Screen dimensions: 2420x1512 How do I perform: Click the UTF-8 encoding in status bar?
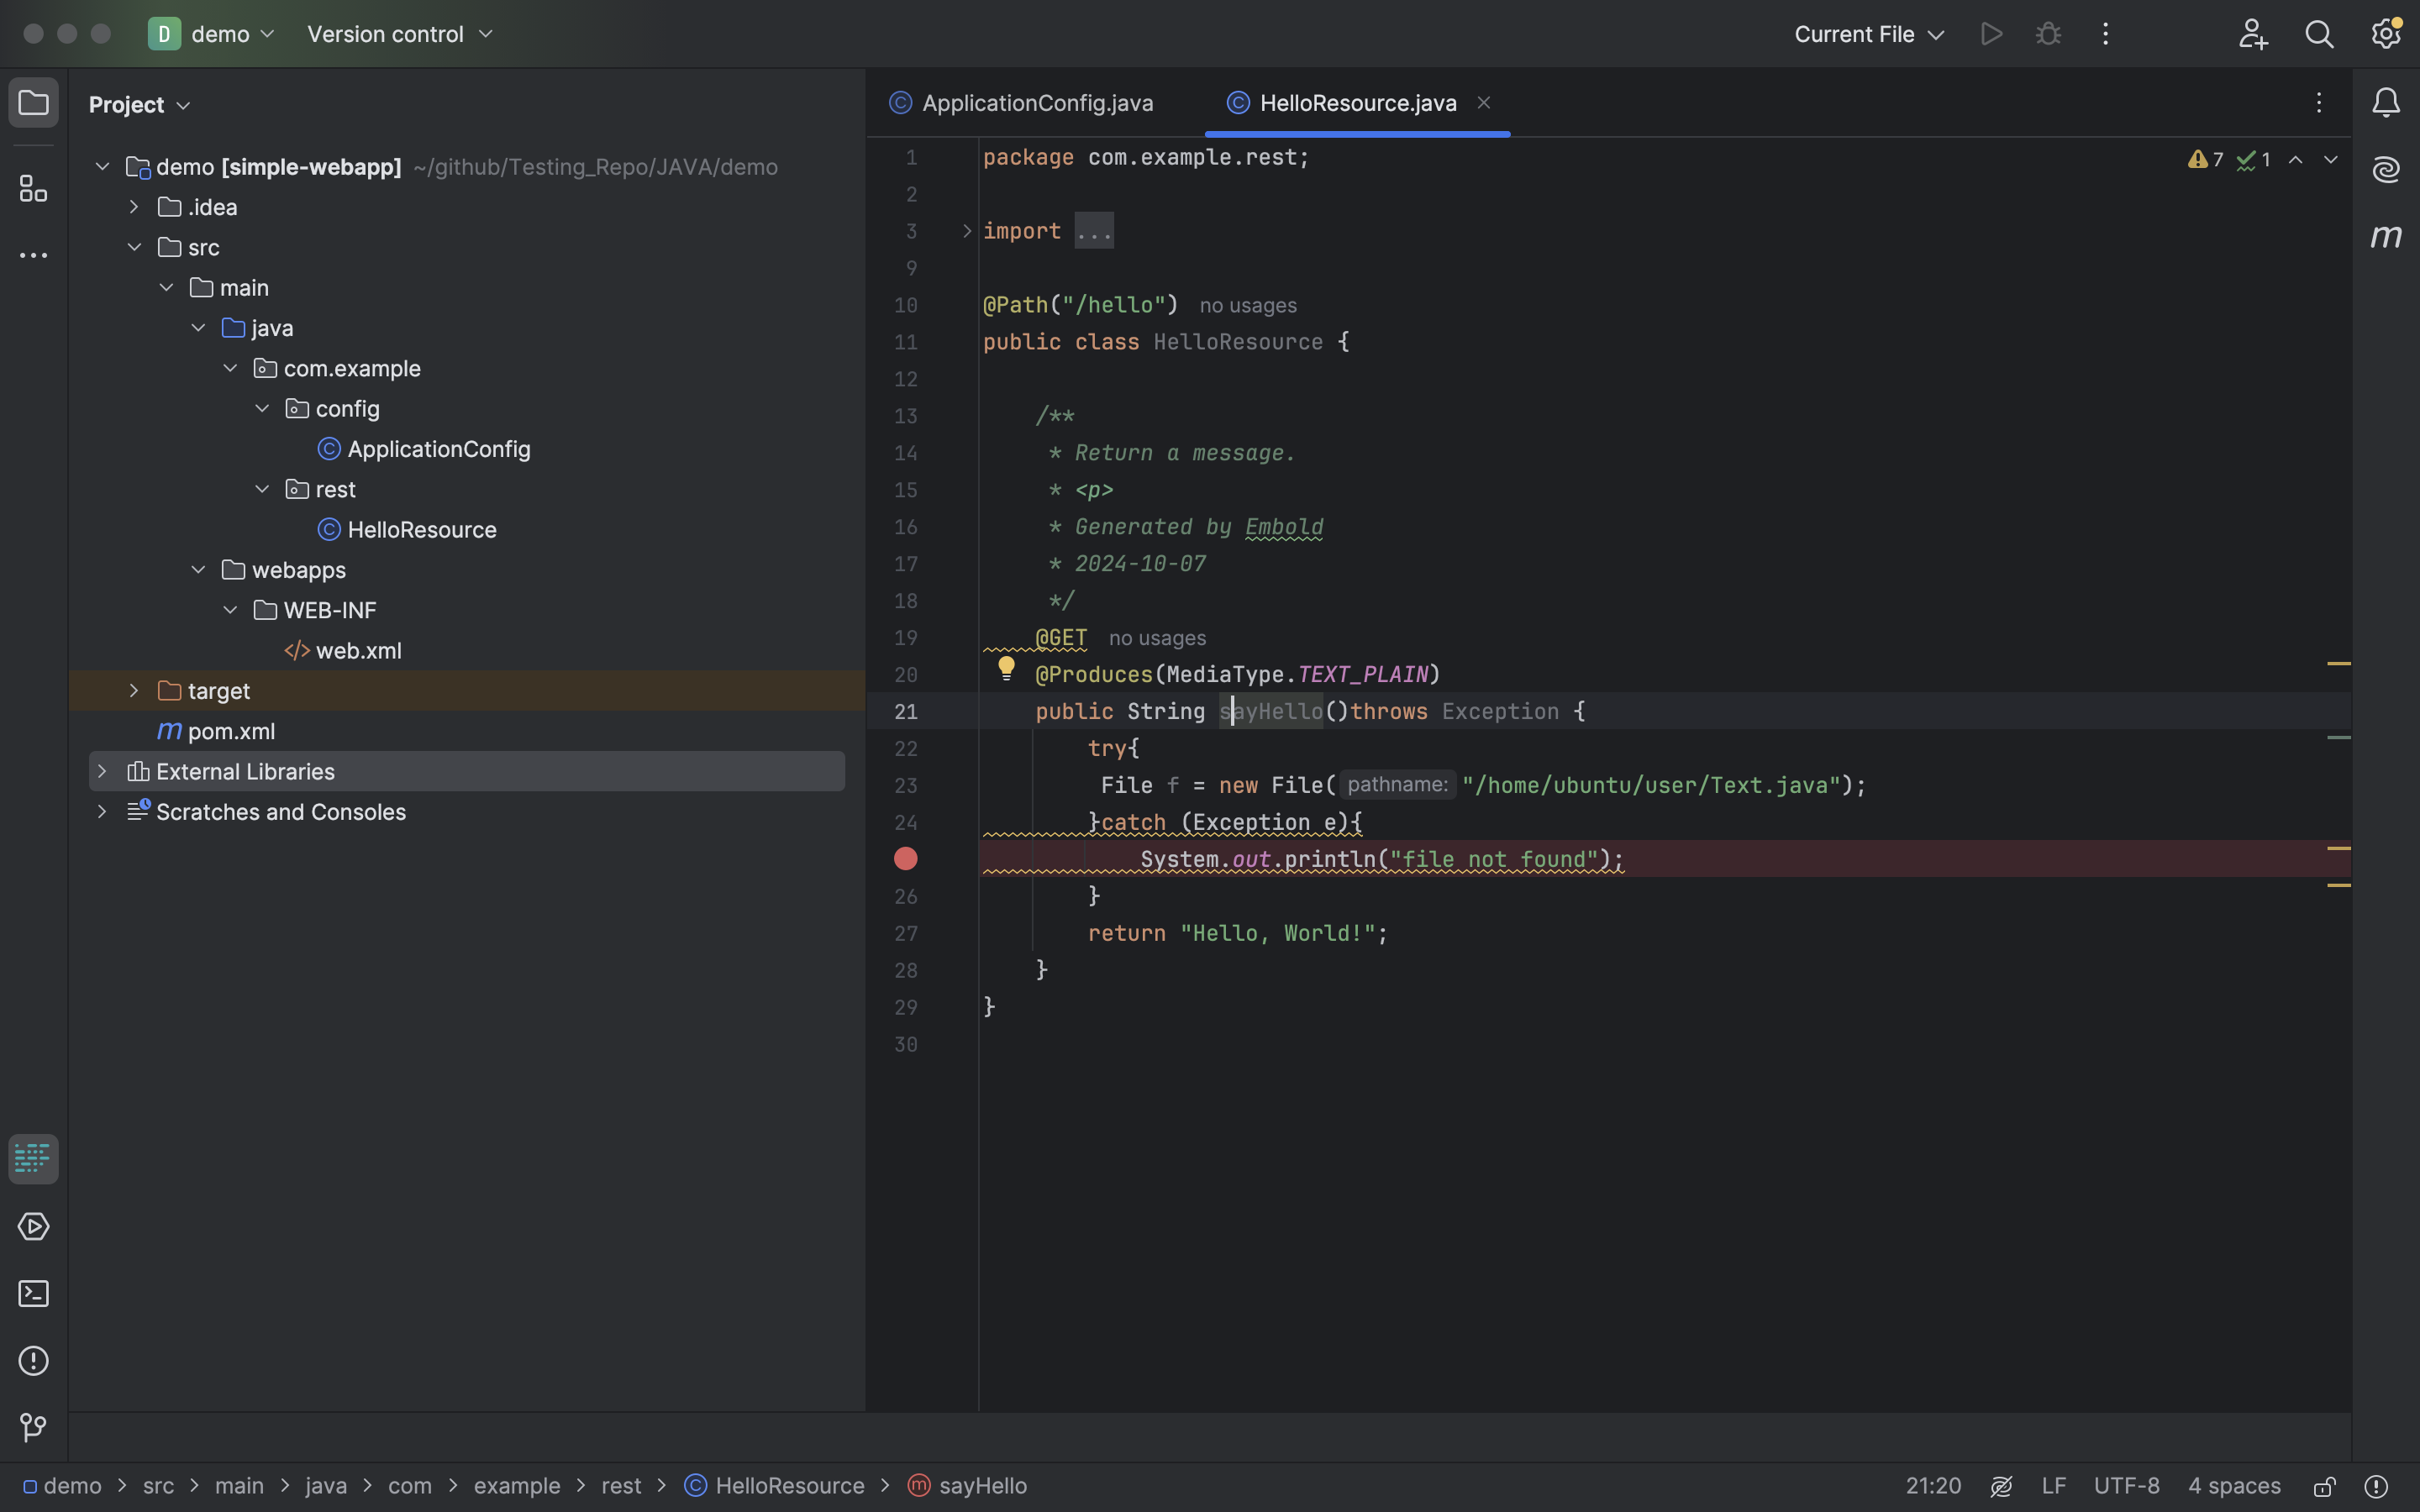[2126, 1486]
